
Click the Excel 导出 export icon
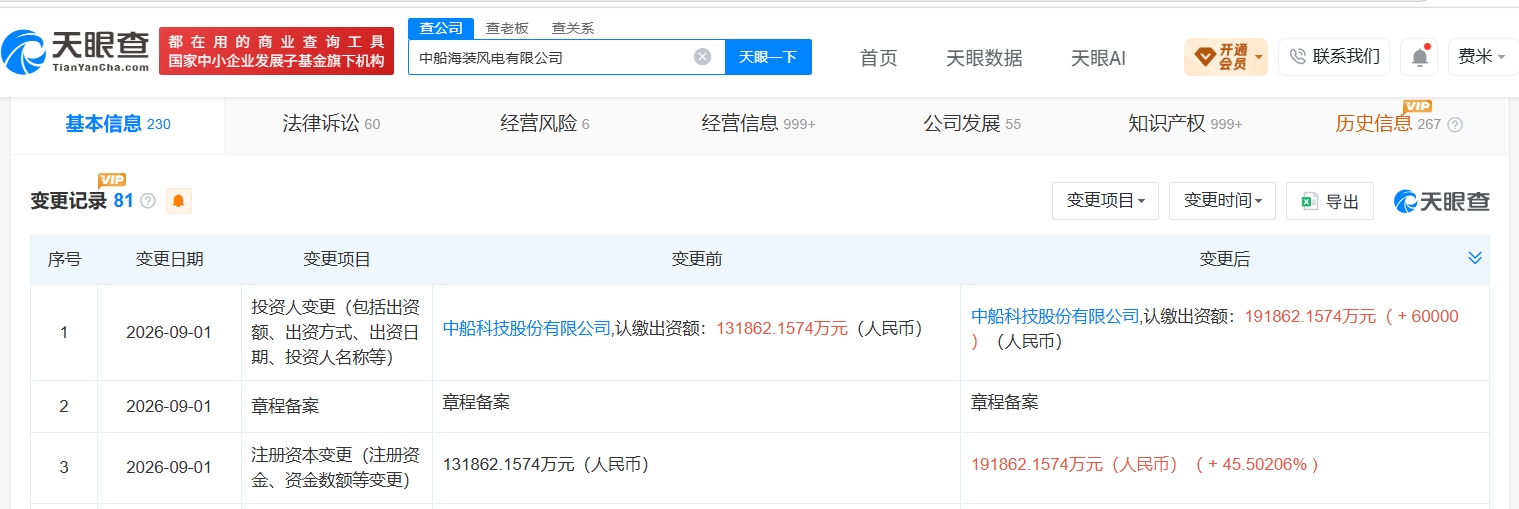(1309, 201)
